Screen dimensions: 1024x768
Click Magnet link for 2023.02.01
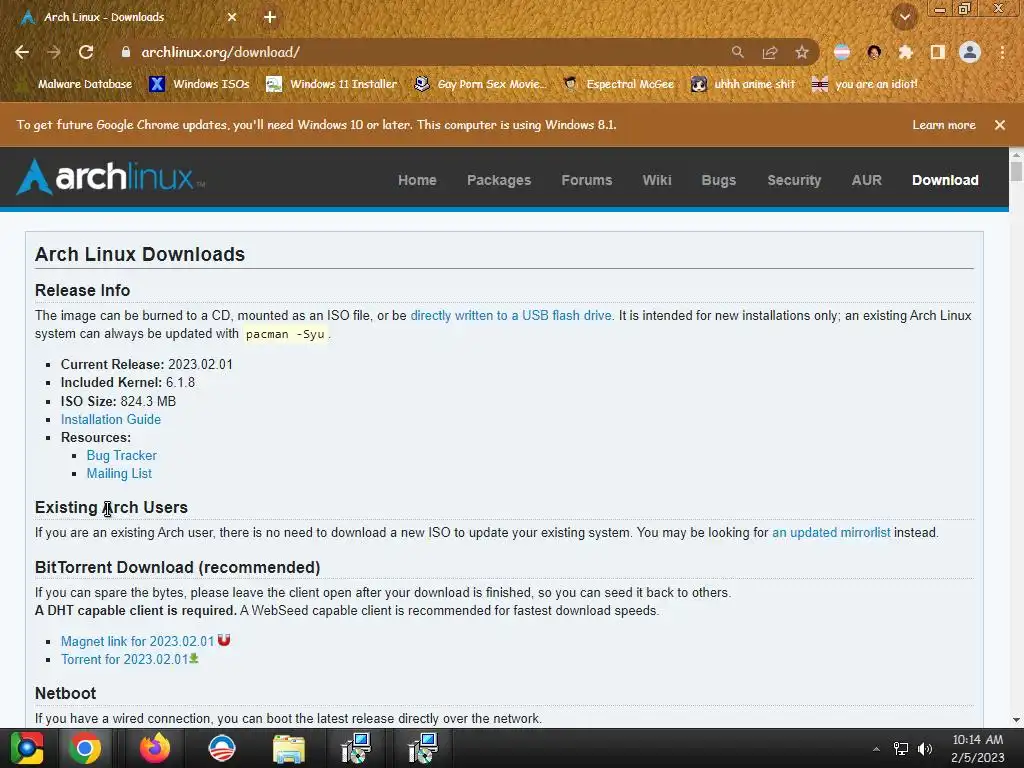[137, 641]
